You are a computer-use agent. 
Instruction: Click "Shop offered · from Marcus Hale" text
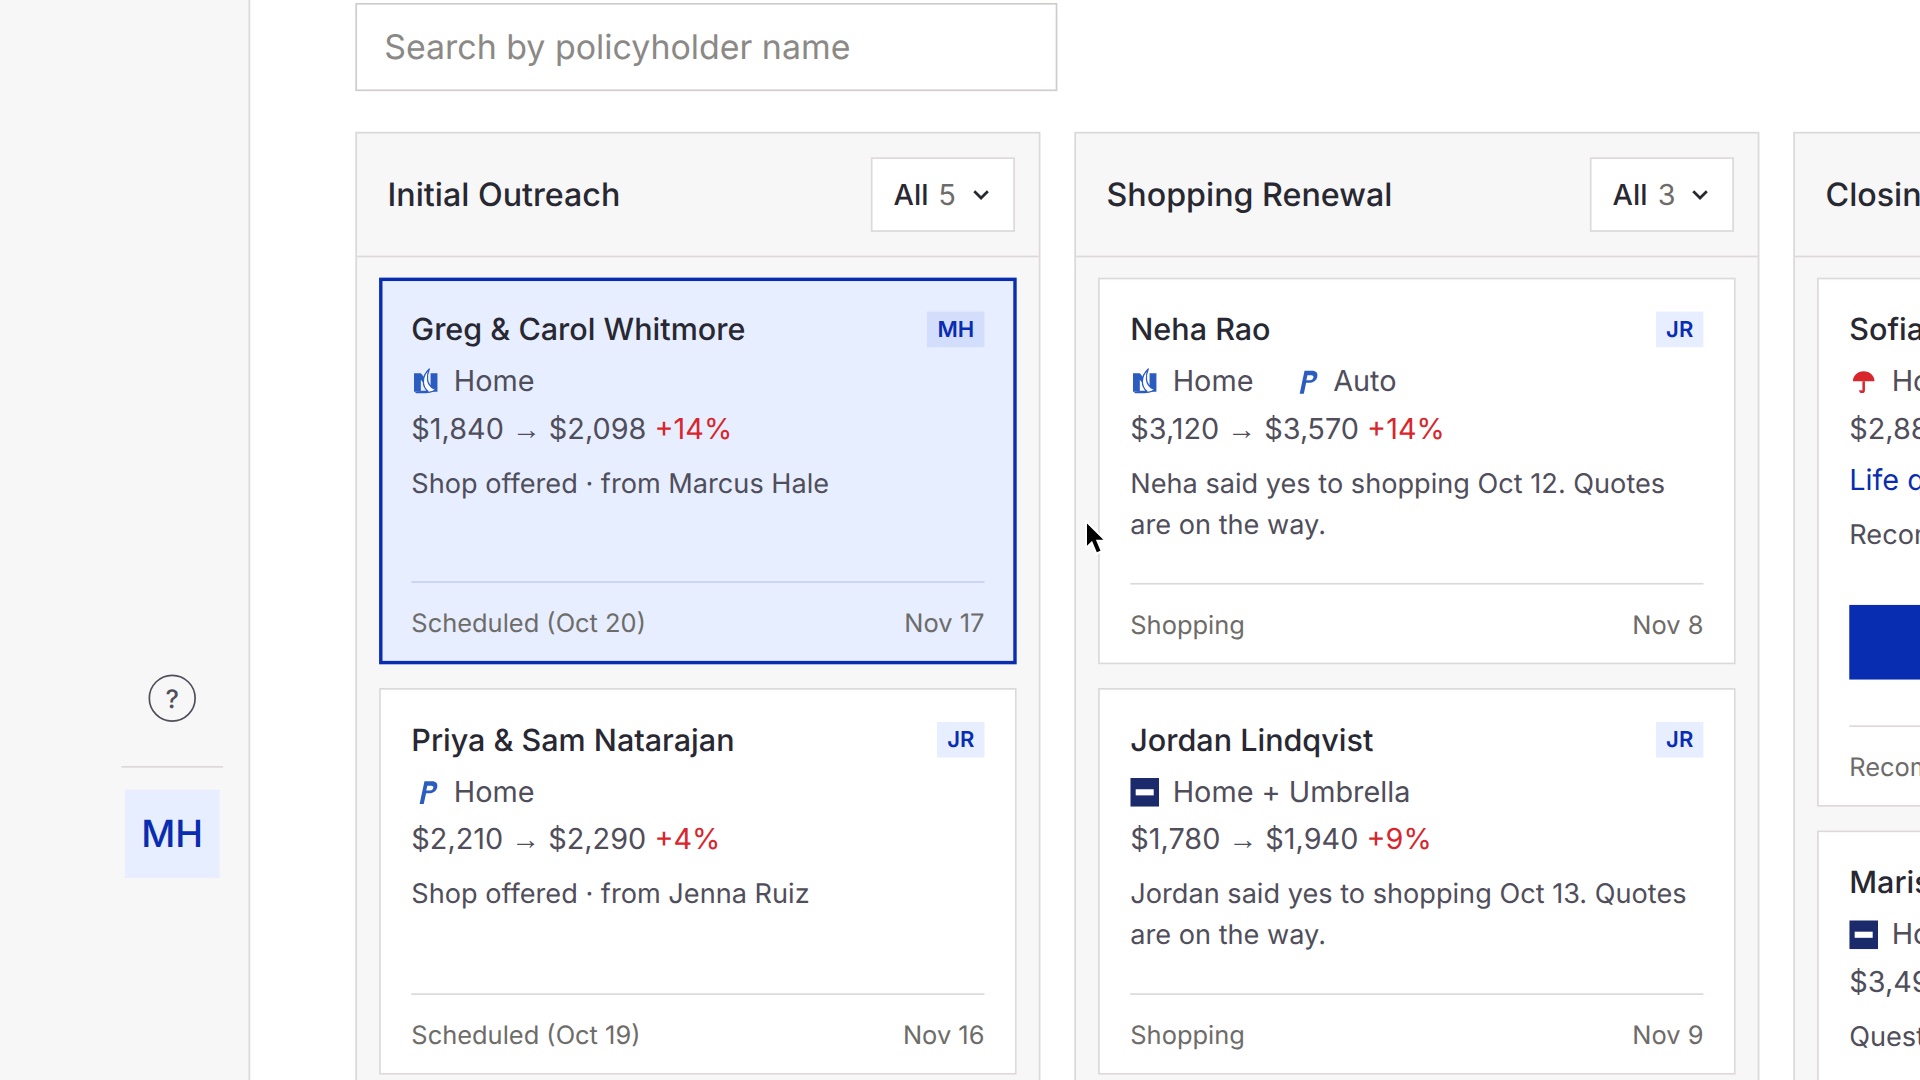620,484
